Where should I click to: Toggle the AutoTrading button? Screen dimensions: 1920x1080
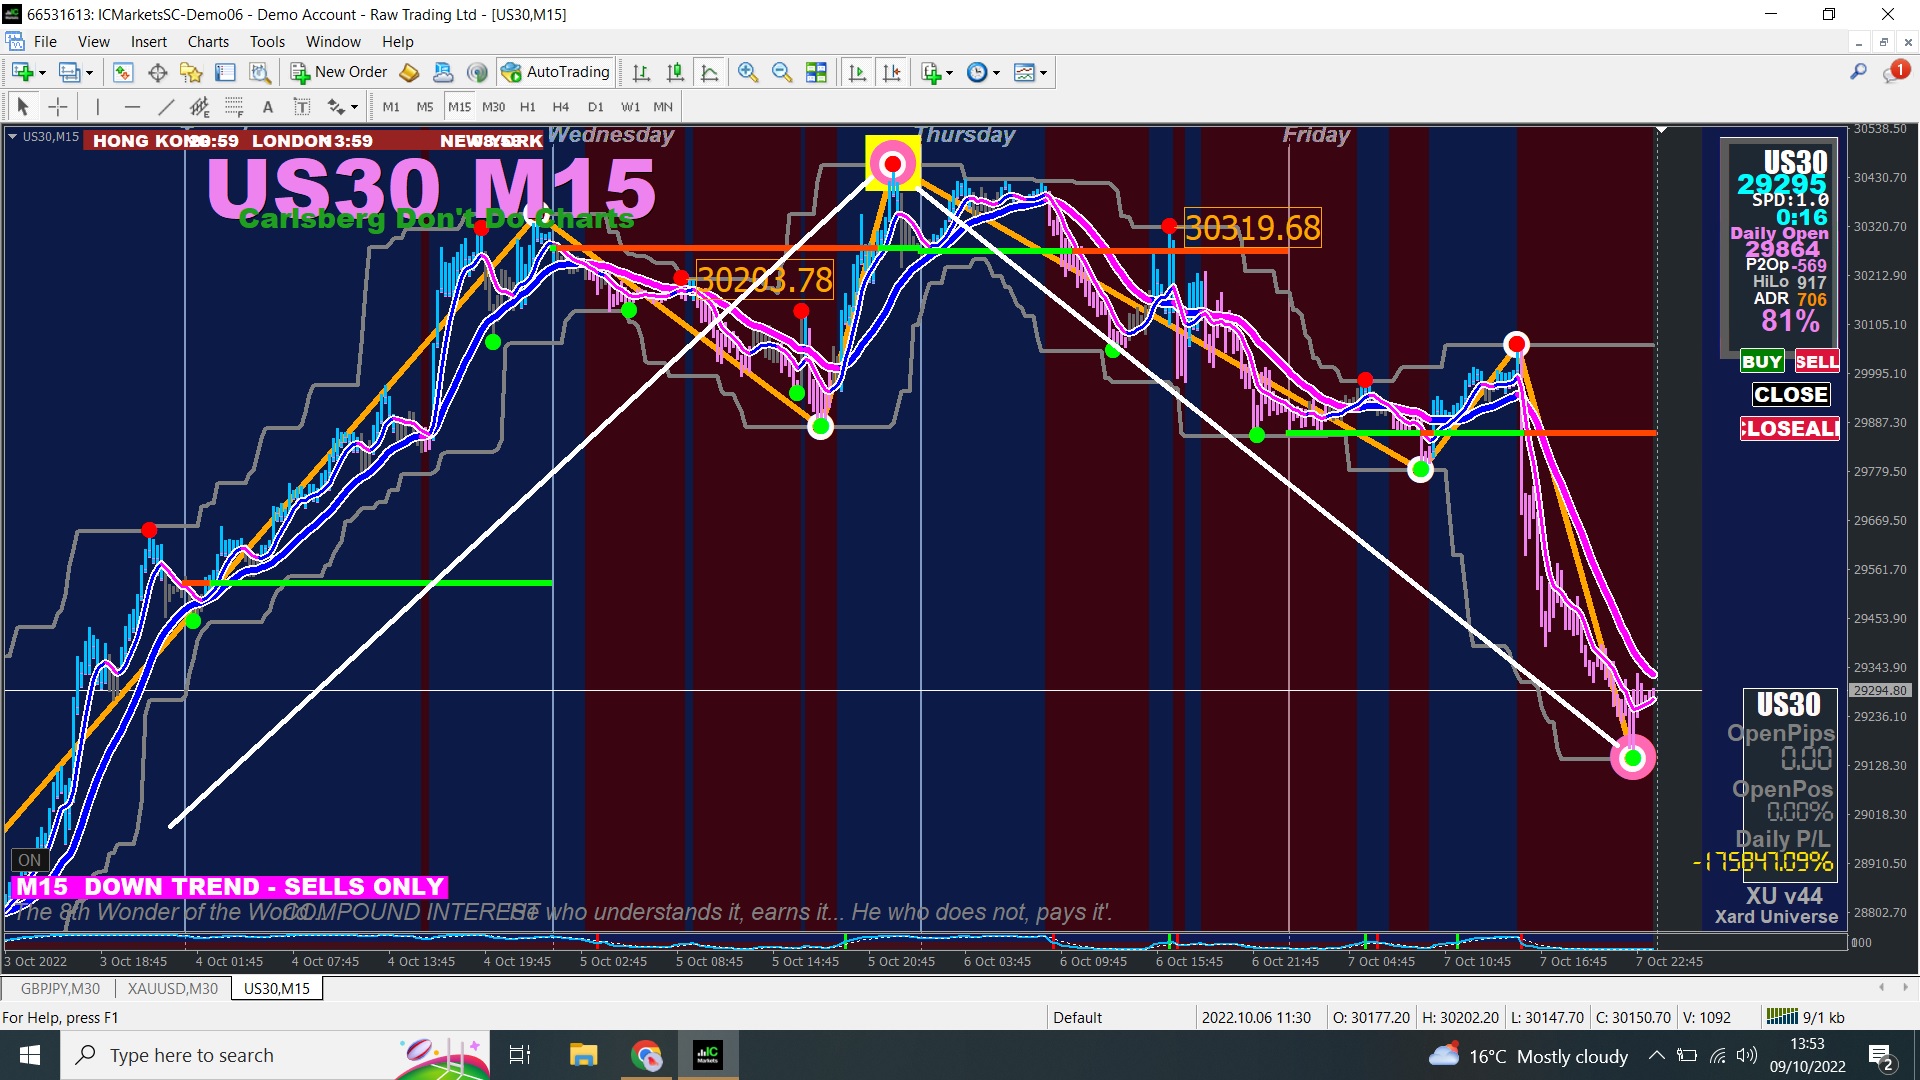tap(556, 72)
